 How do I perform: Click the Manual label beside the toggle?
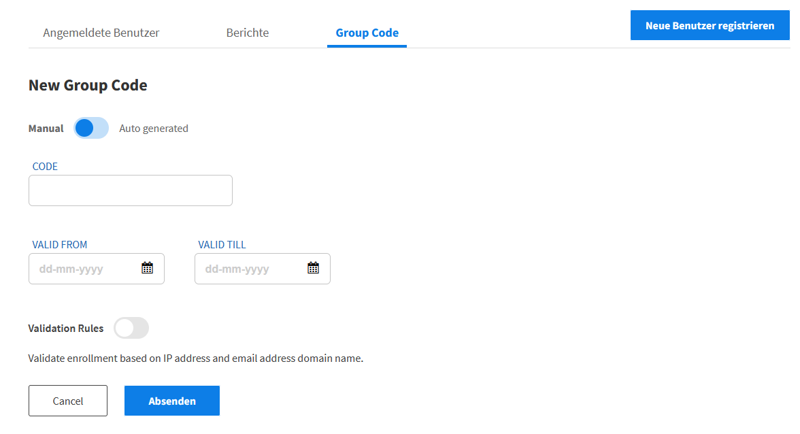click(46, 129)
